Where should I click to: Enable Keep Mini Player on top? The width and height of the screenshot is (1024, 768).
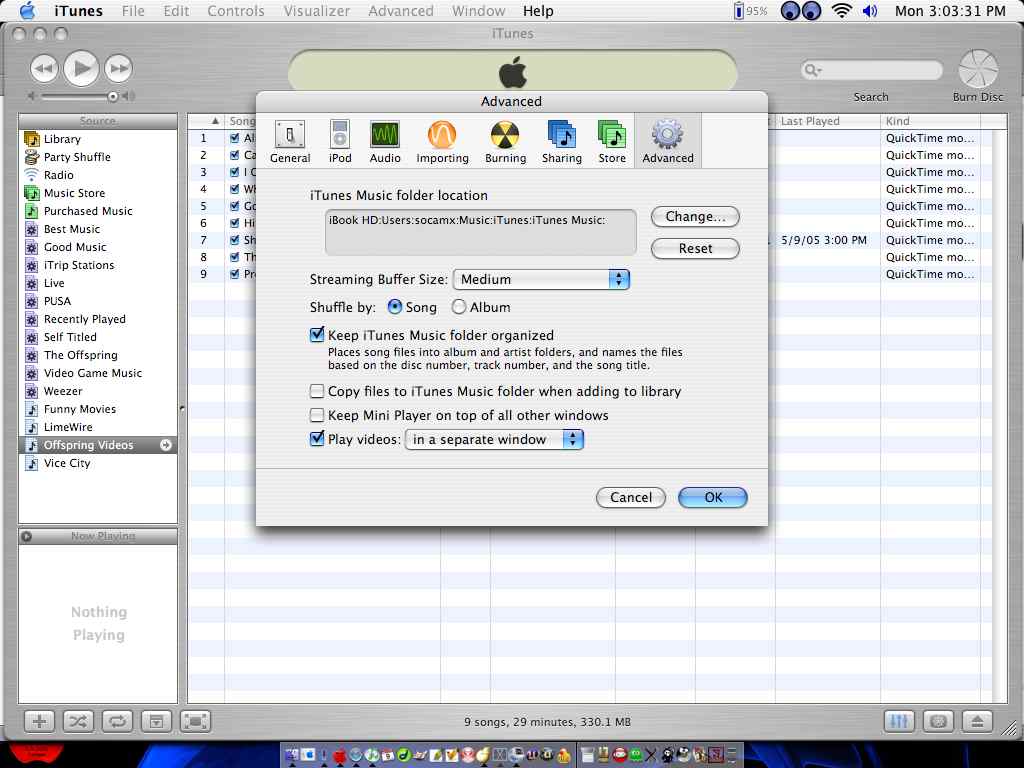coord(317,415)
